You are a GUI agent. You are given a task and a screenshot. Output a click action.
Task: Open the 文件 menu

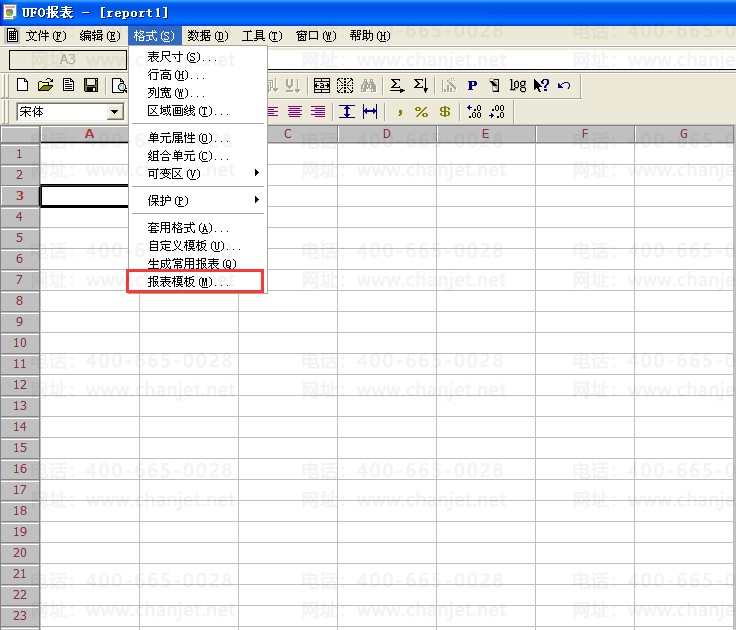point(46,36)
